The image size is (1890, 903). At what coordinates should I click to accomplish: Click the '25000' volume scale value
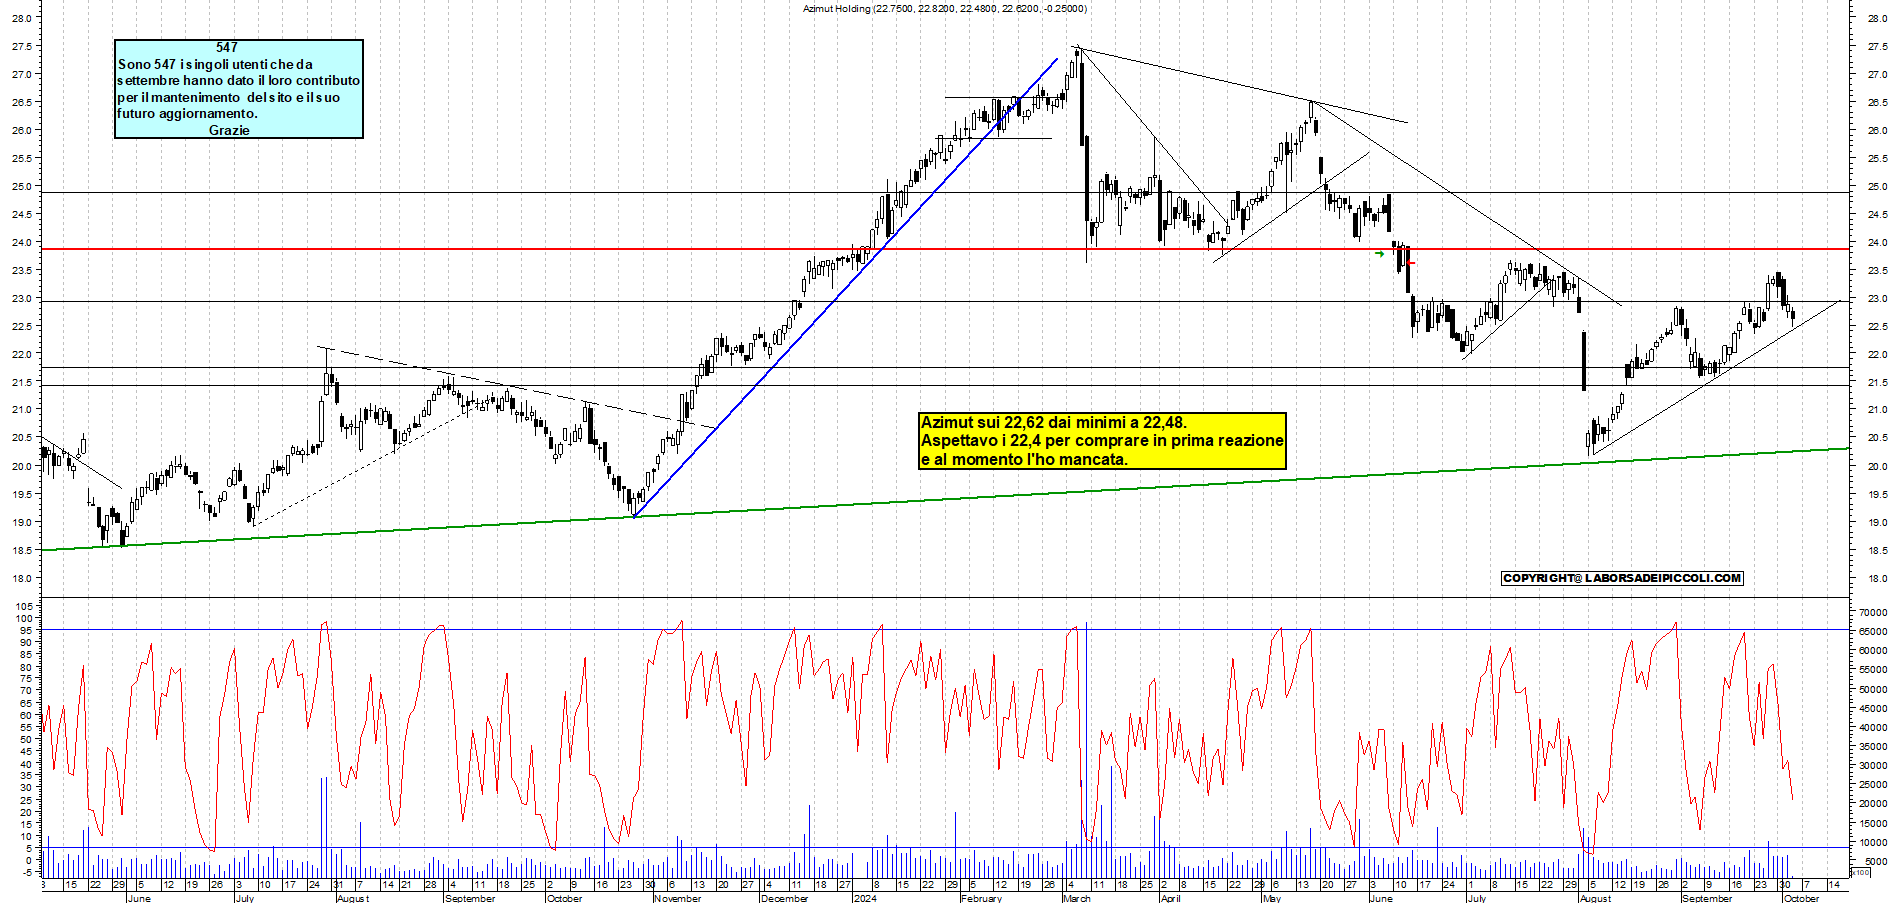point(1873,784)
